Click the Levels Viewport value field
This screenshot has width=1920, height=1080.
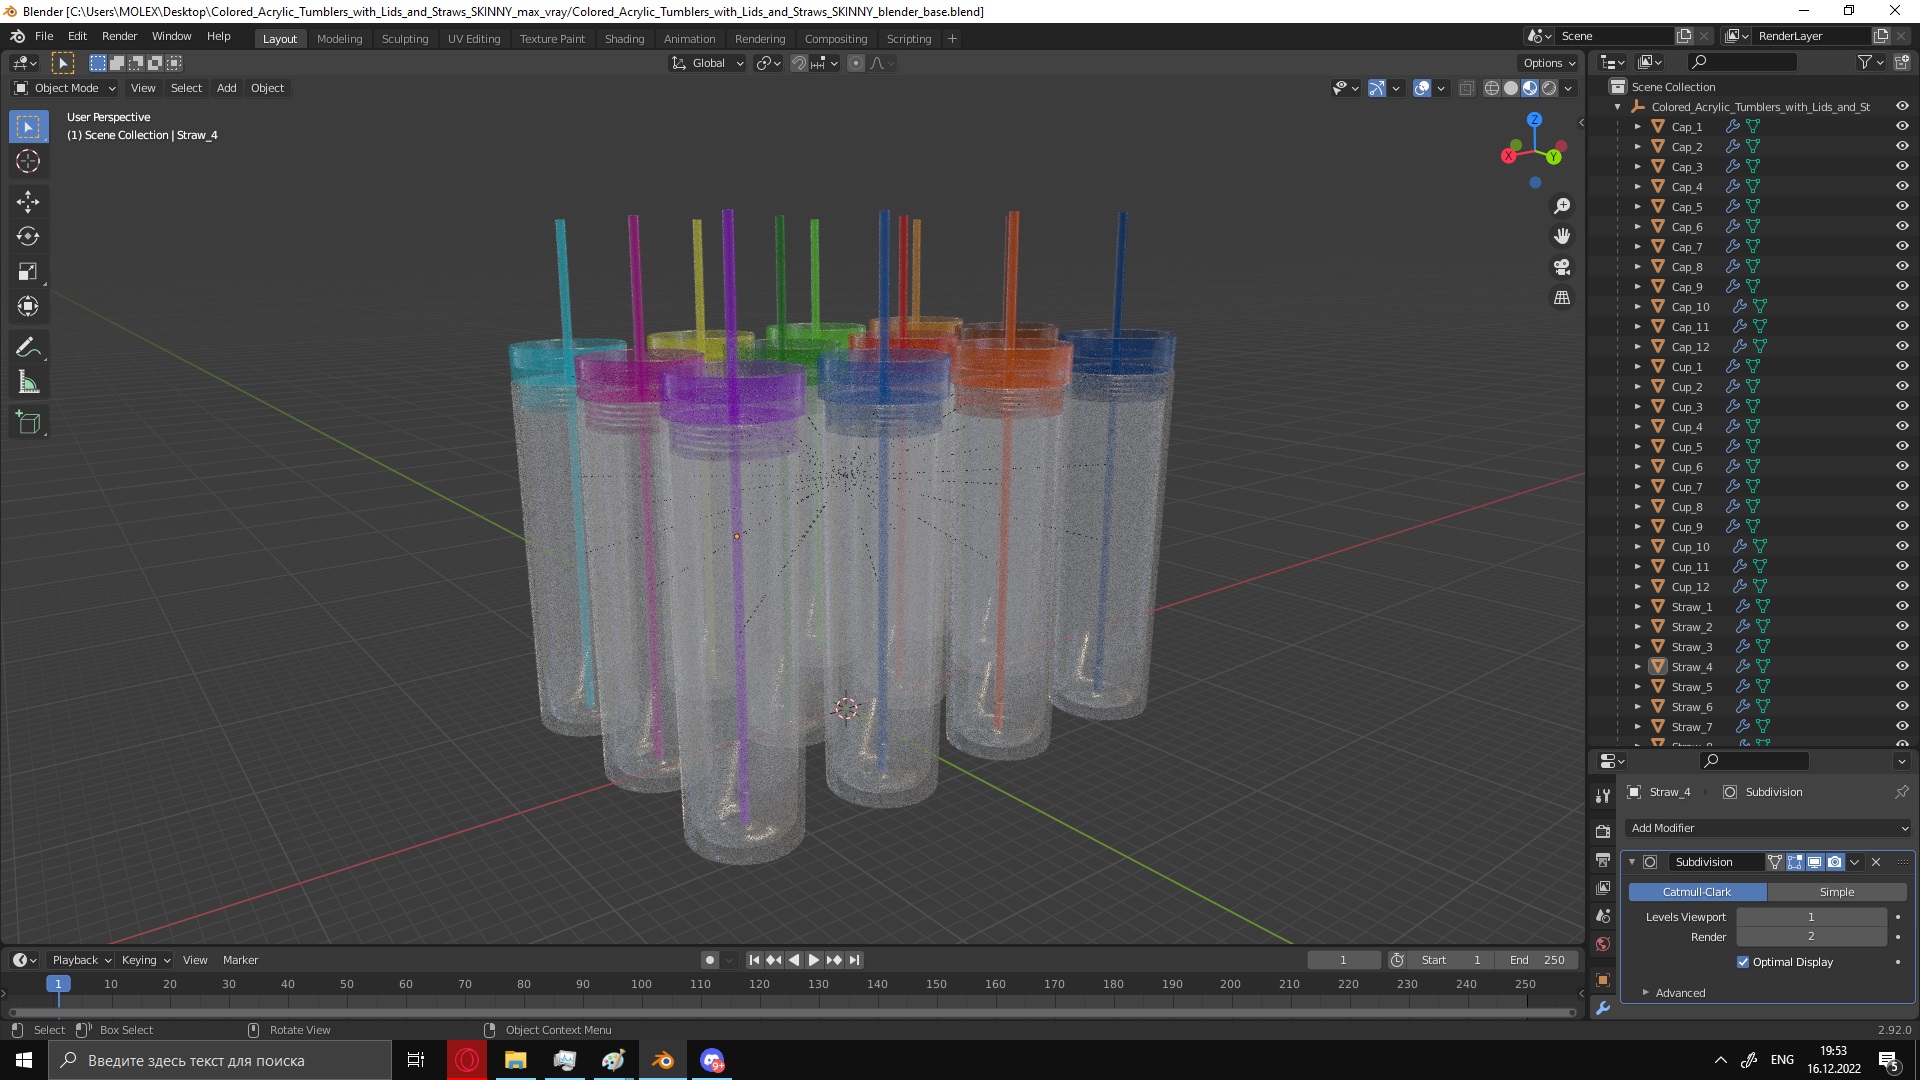click(x=1811, y=917)
